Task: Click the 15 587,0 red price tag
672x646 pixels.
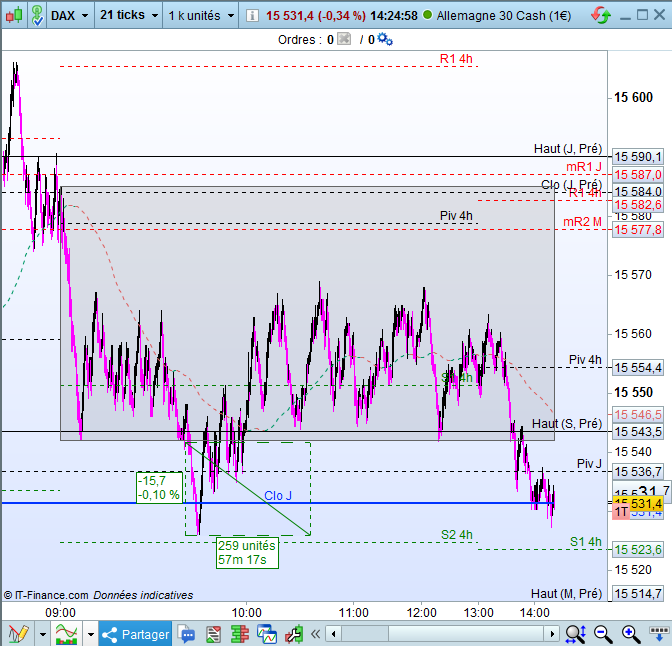Action: pos(638,175)
